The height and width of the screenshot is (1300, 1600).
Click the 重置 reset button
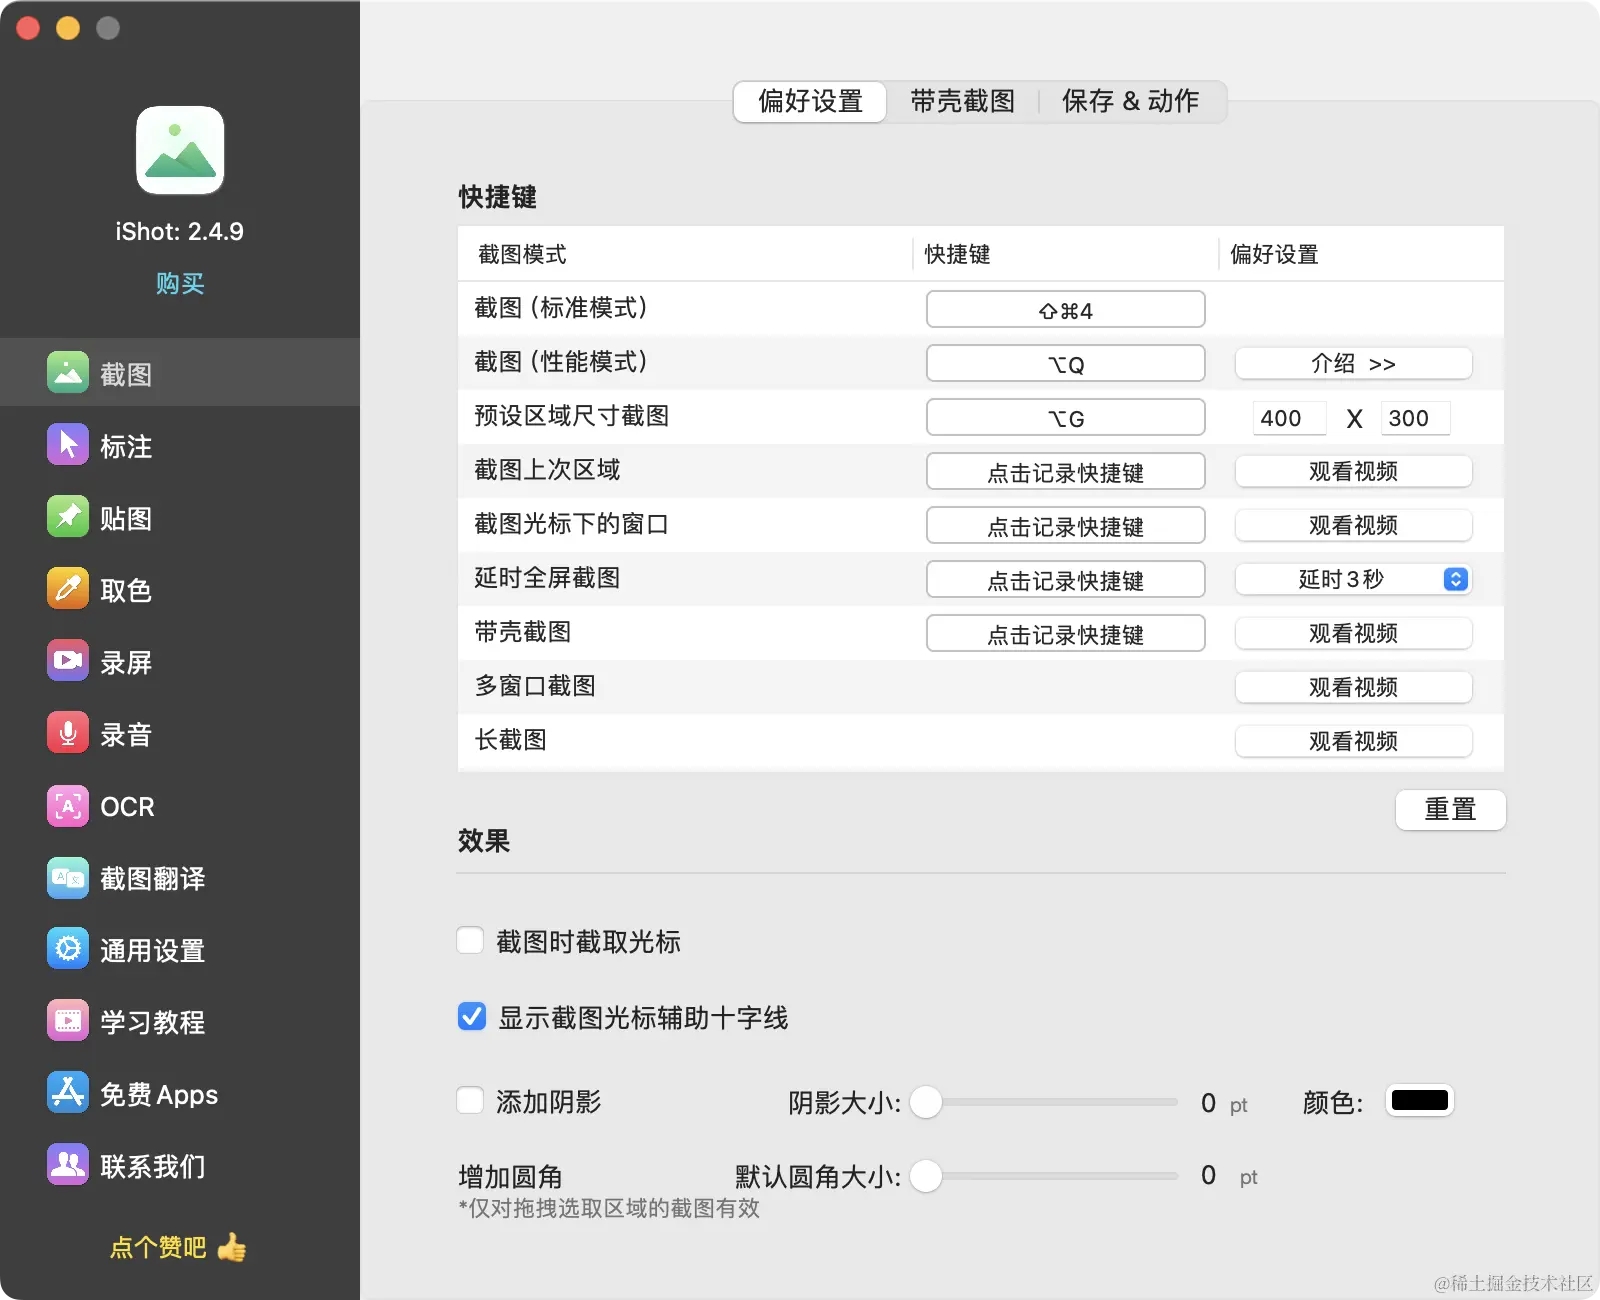tap(1450, 809)
